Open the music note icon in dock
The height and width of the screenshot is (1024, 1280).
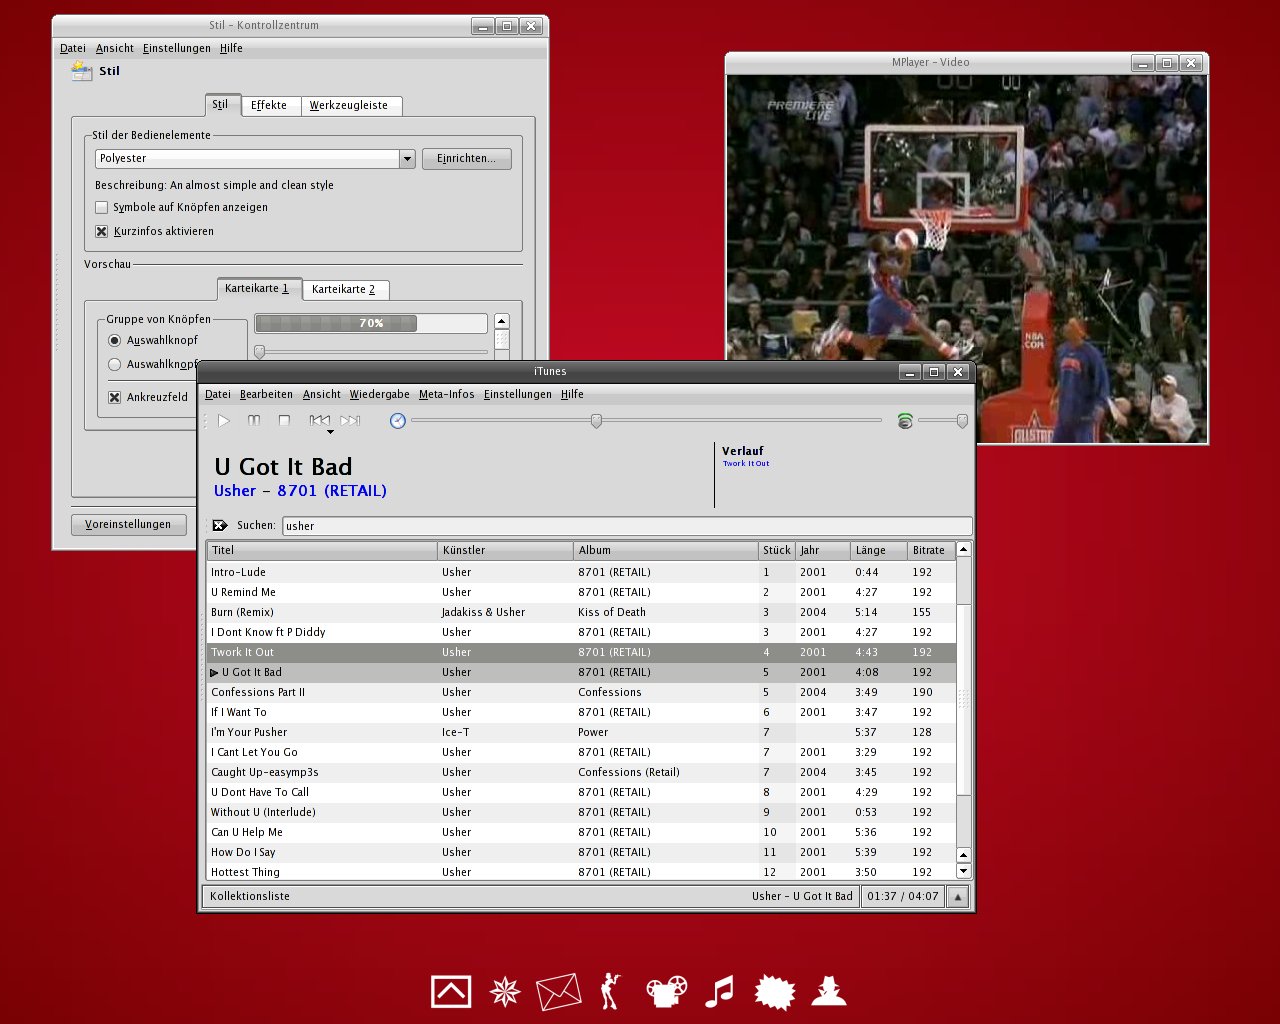[719, 991]
